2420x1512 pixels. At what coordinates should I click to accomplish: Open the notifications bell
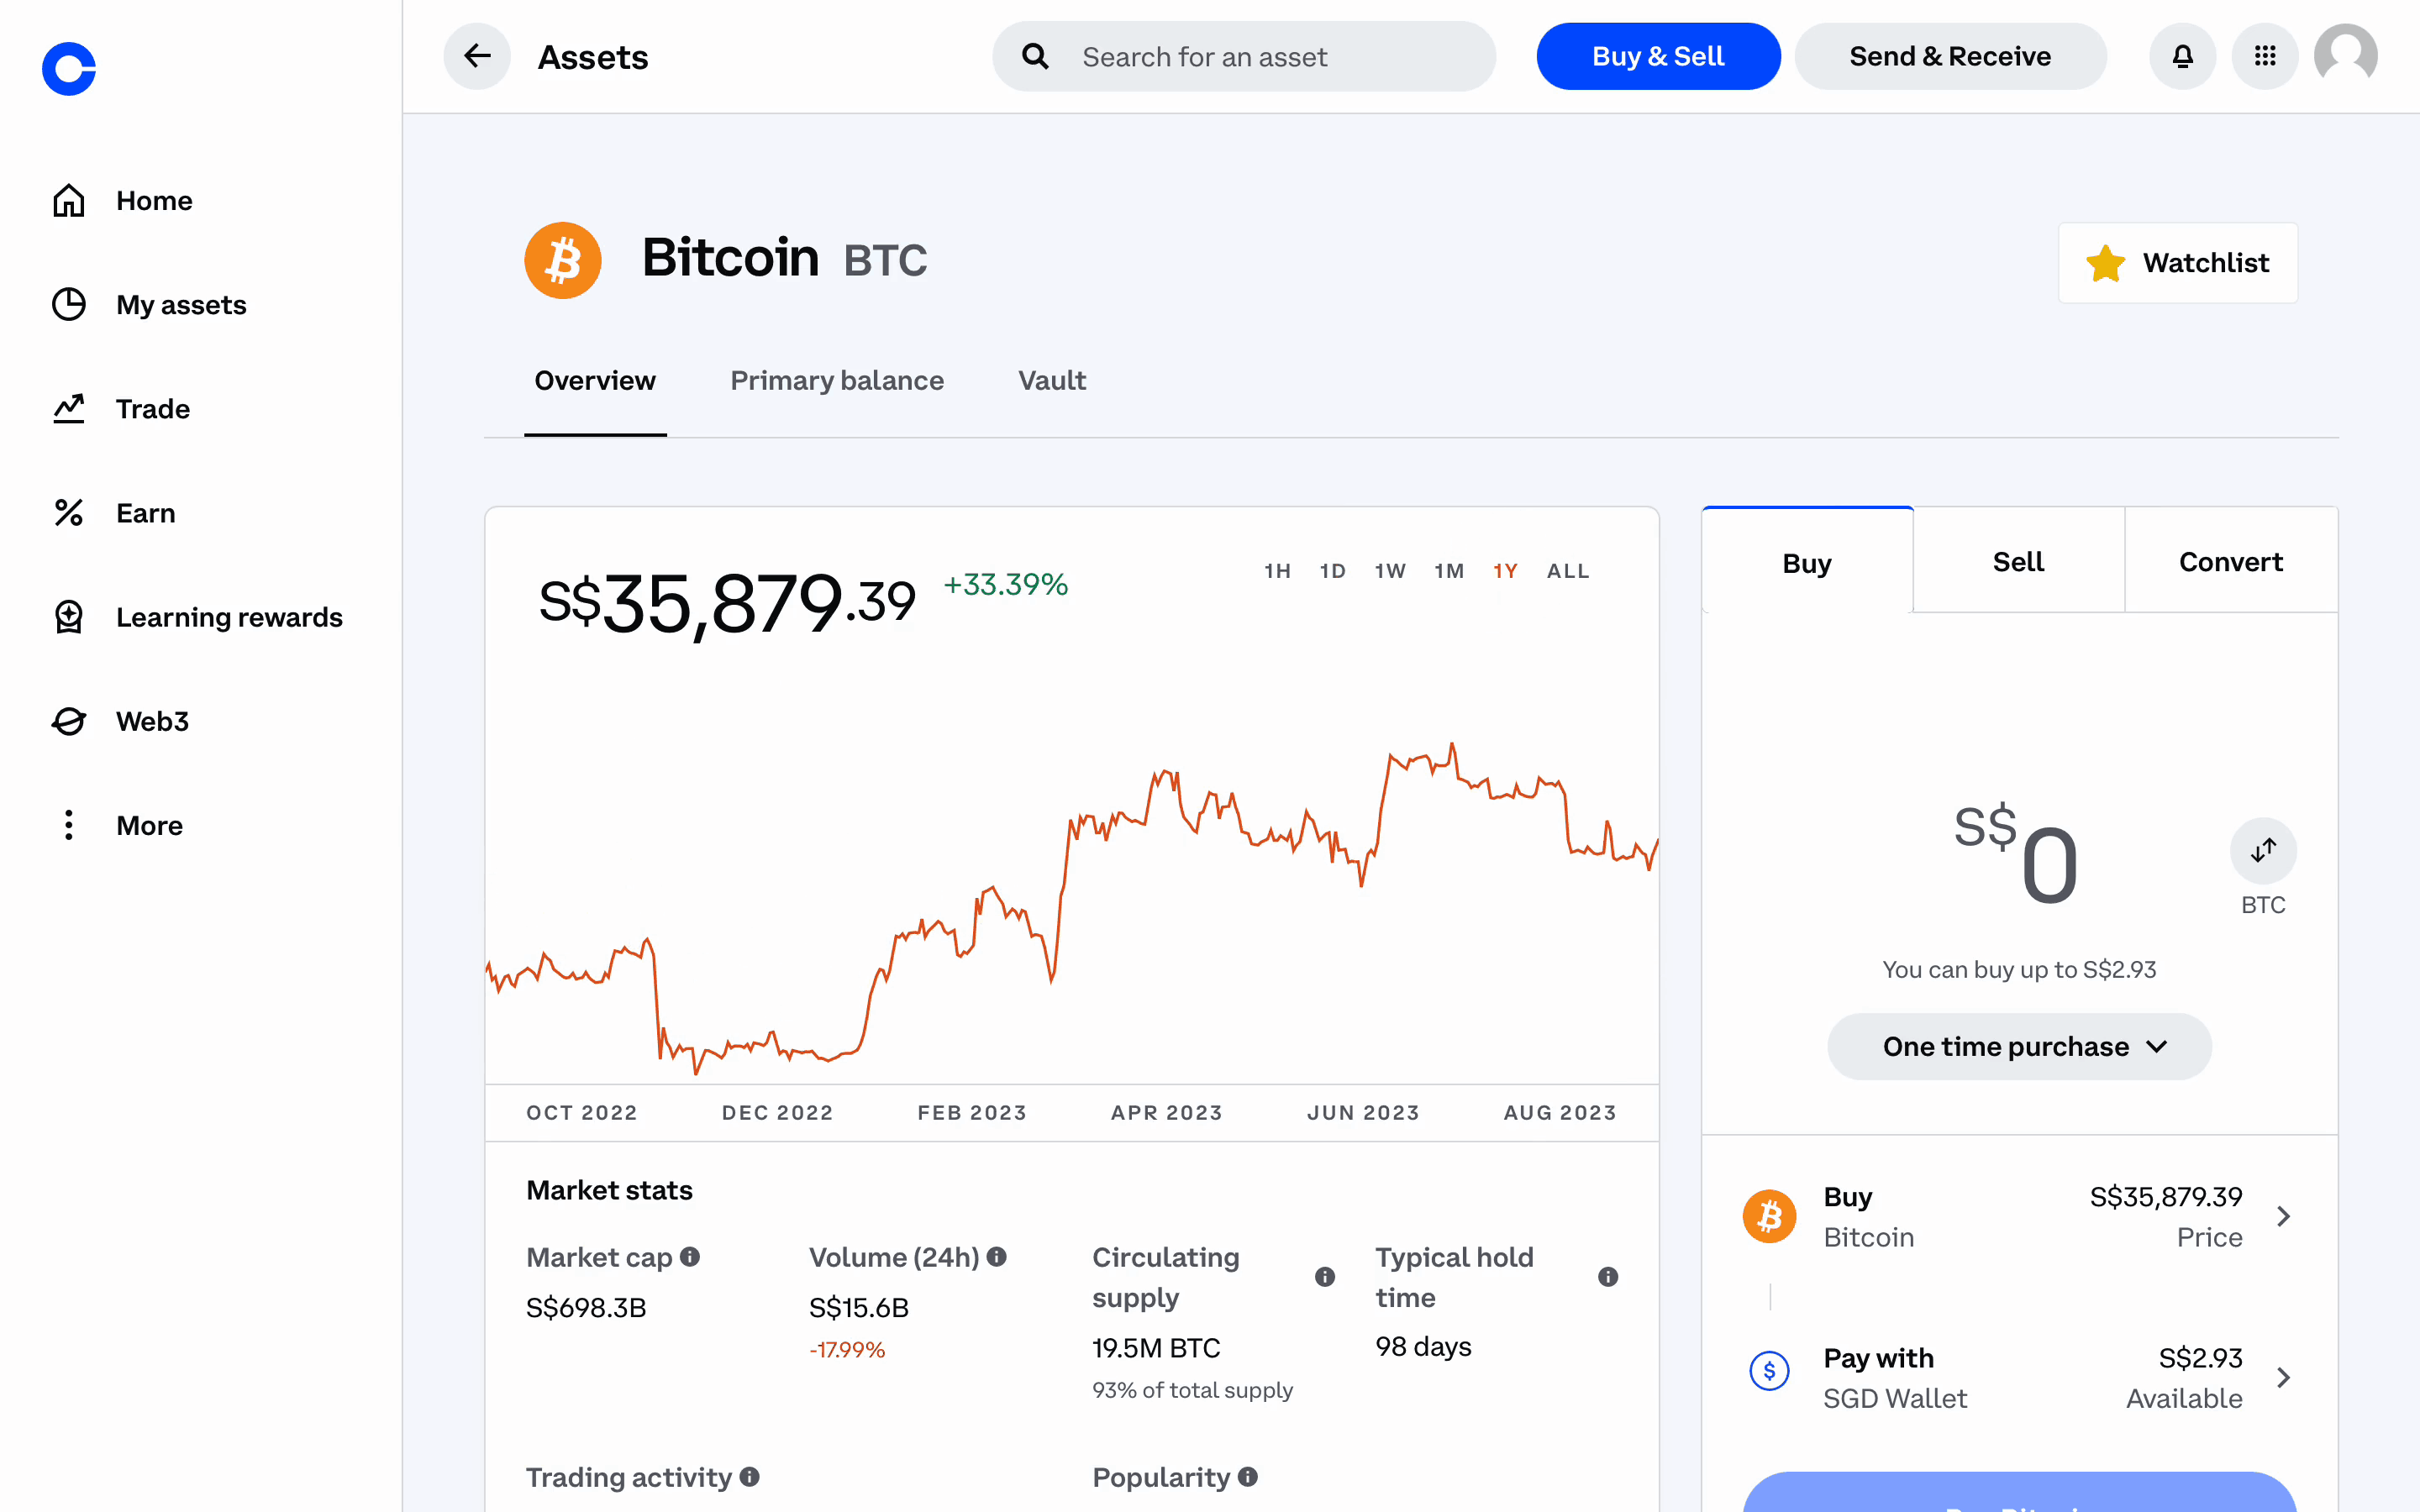(2182, 56)
